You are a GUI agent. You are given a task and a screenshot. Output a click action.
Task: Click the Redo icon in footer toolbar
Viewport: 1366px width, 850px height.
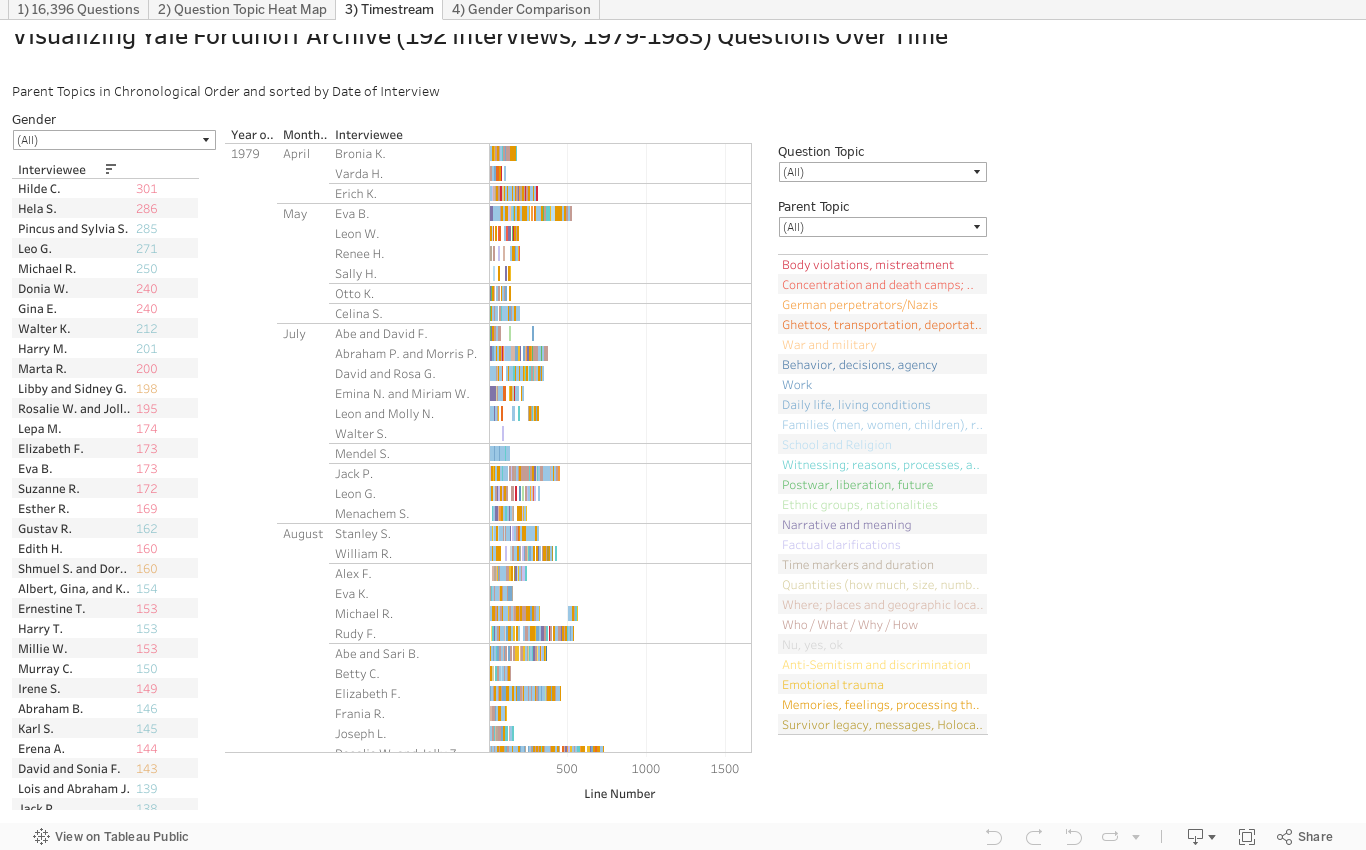[1034, 837]
